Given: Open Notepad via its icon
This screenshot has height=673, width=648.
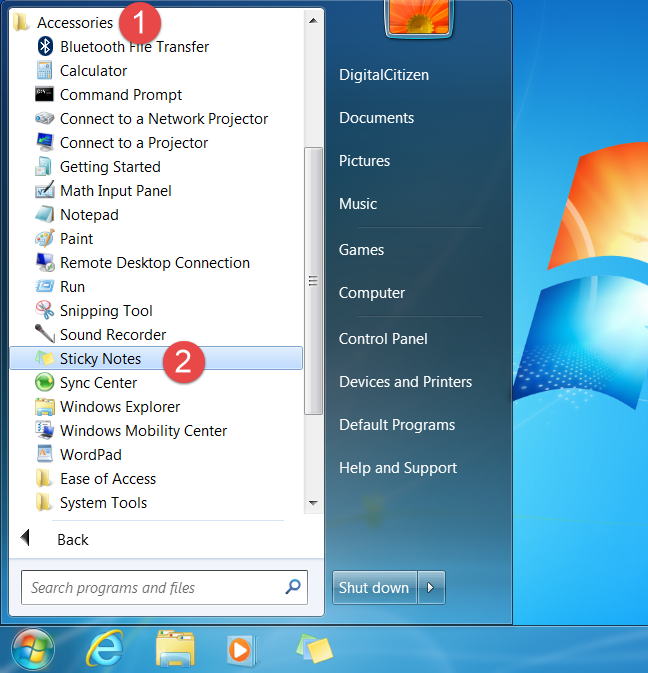Looking at the screenshot, I should tap(45, 214).
